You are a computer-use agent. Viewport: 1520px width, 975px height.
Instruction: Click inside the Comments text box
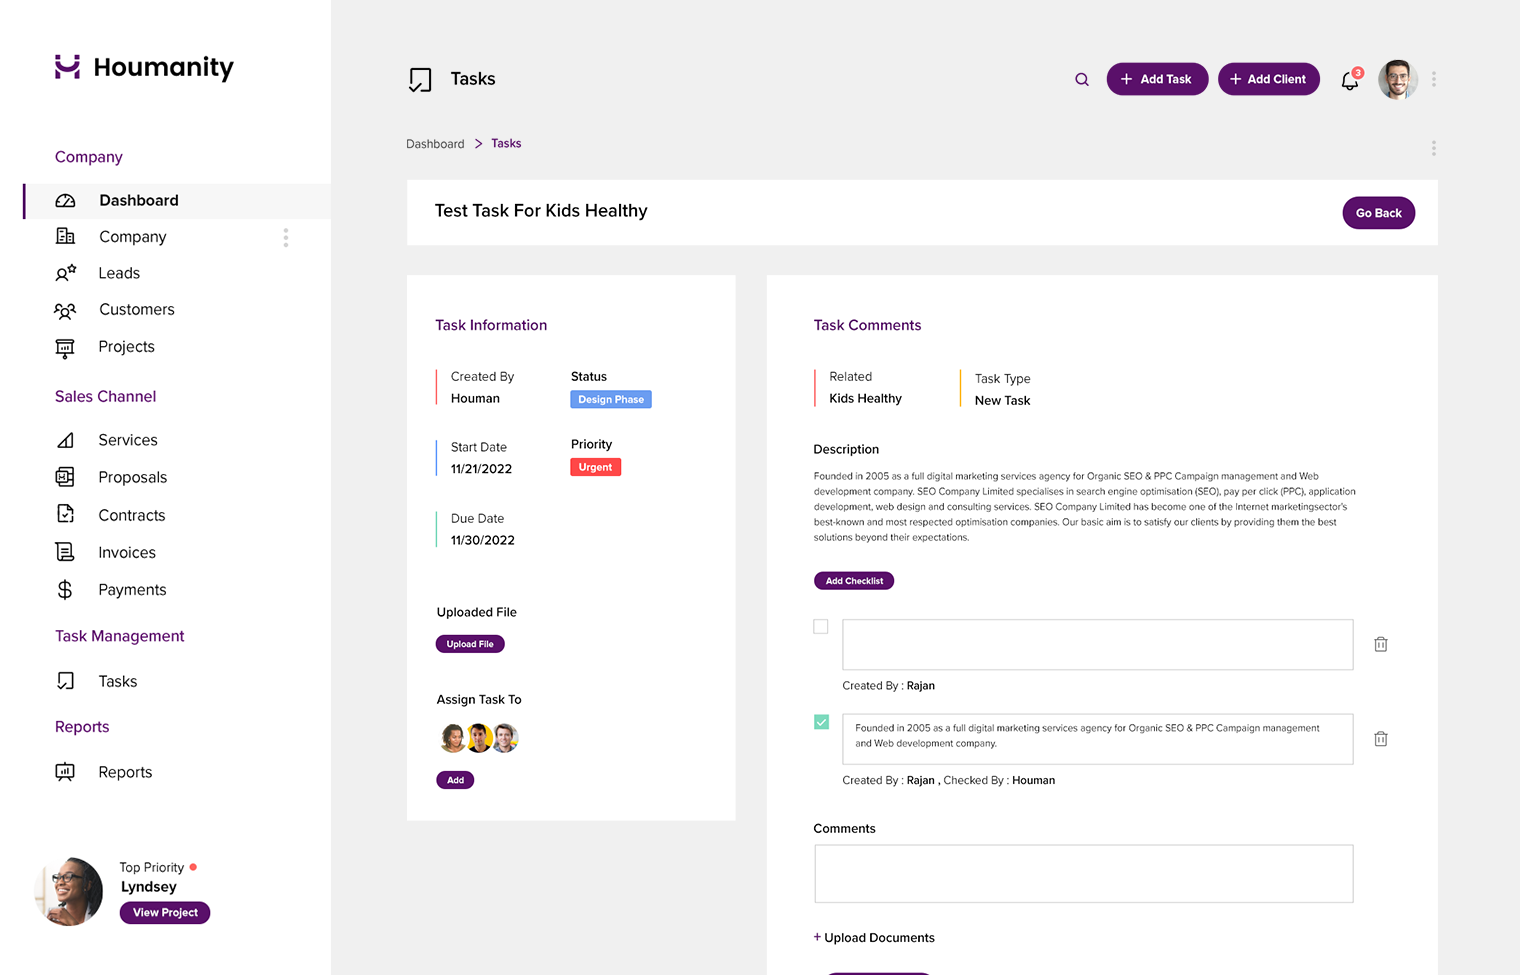point(1083,873)
